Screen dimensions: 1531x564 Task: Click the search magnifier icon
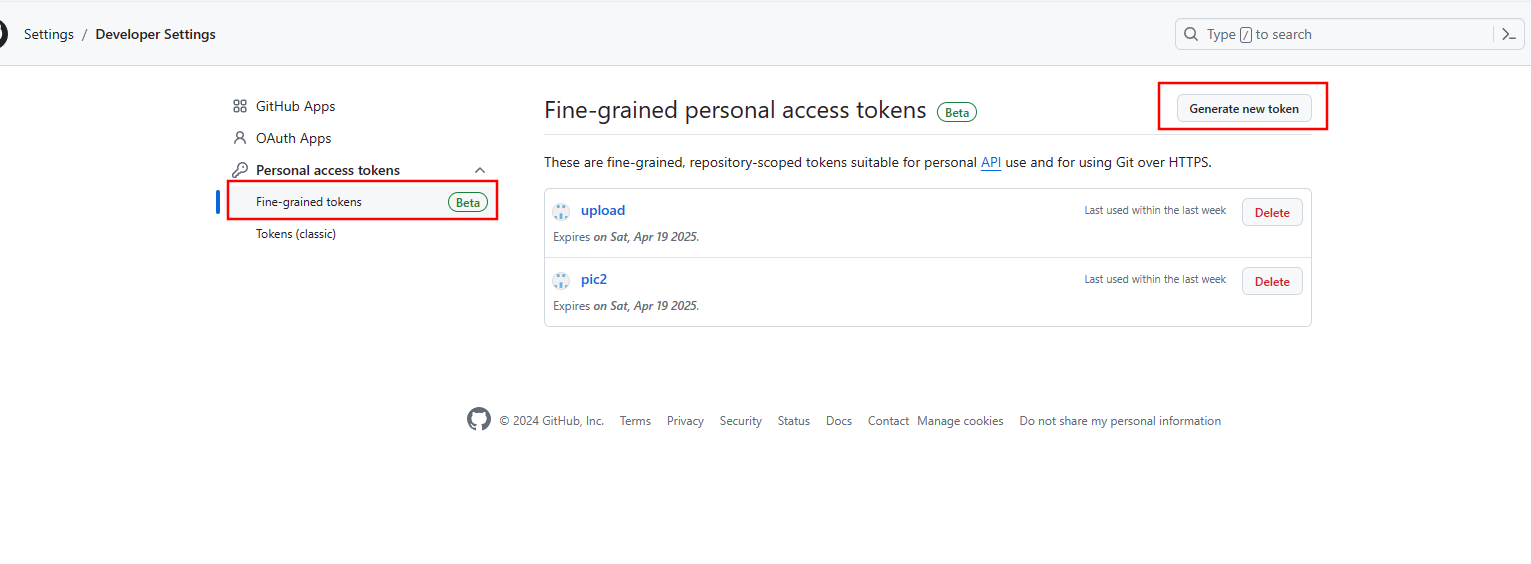(1191, 34)
